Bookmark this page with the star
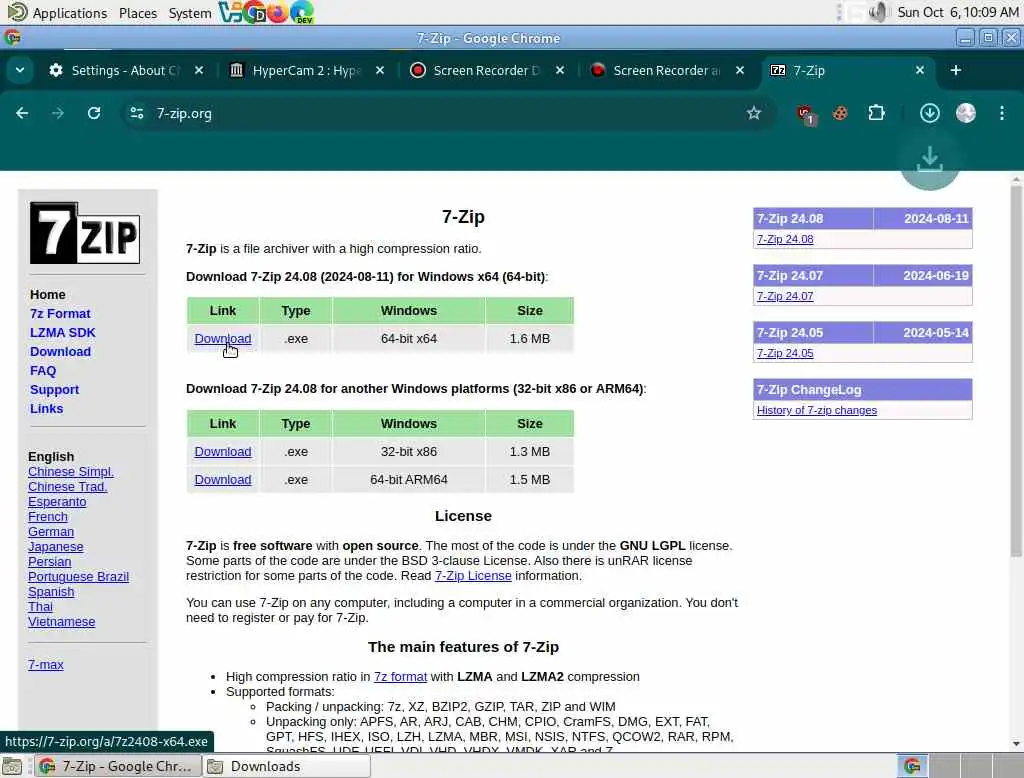The height and width of the screenshot is (778, 1024). point(754,113)
